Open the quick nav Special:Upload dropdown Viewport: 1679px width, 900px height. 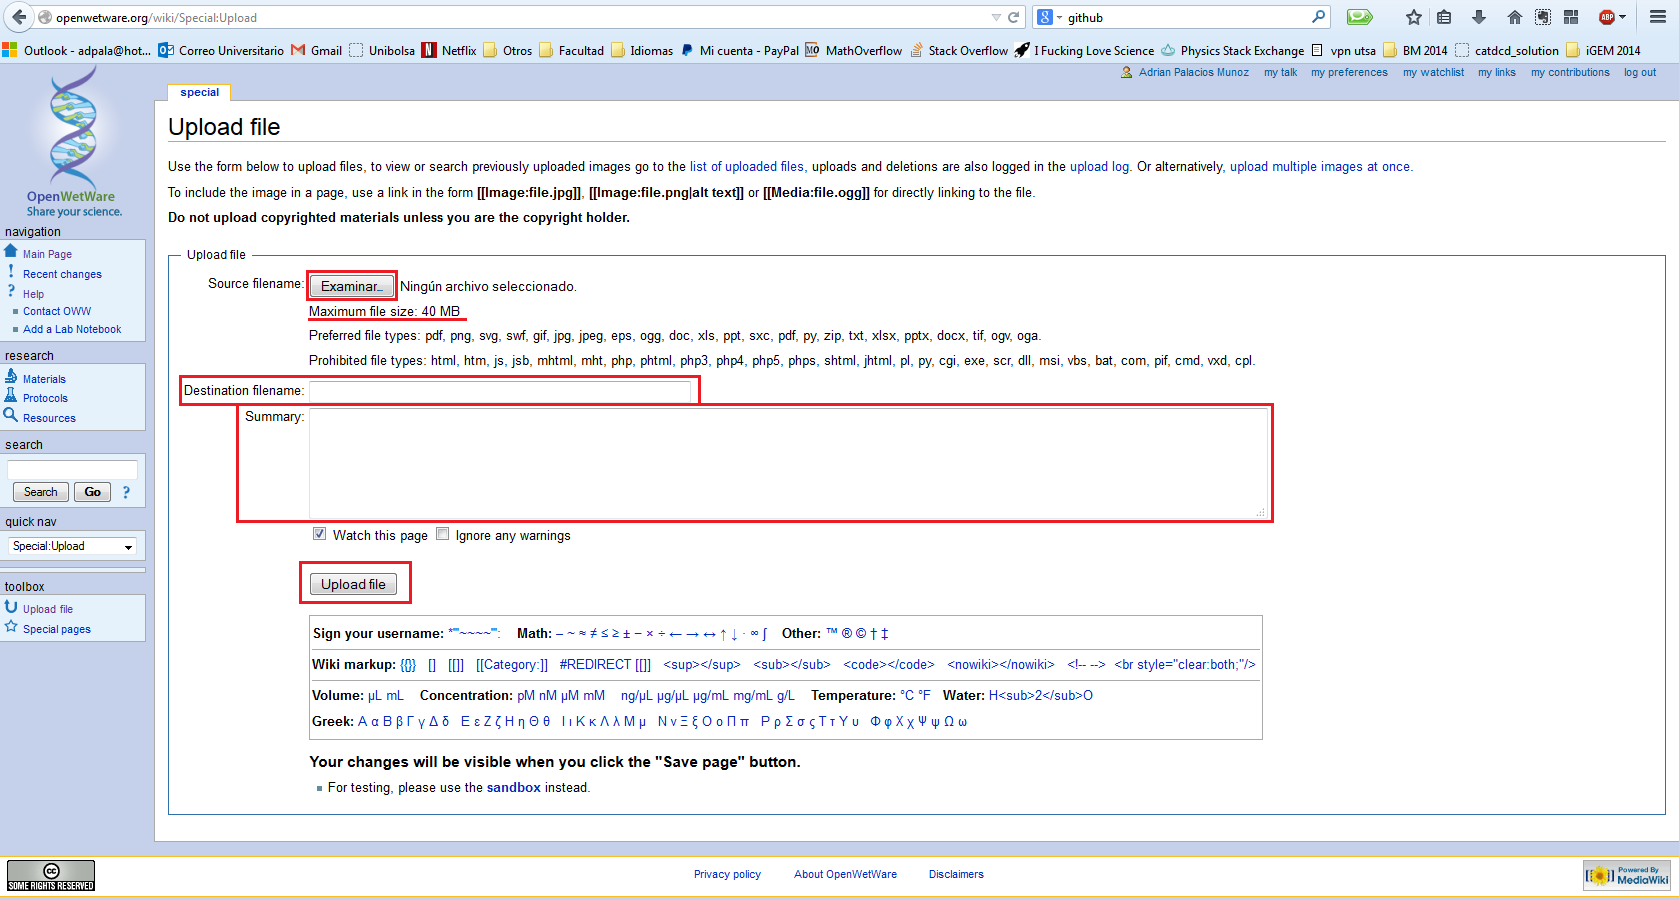[x=73, y=546]
